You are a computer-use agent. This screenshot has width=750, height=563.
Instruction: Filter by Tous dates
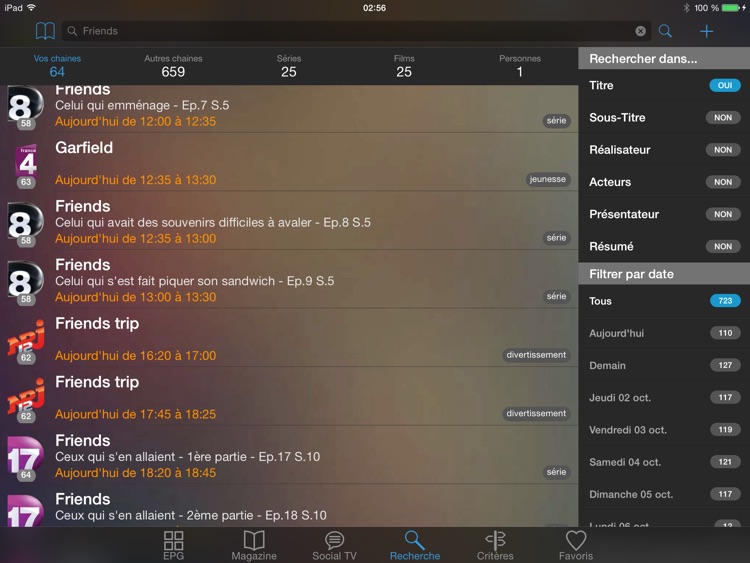pyautogui.click(x=664, y=301)
